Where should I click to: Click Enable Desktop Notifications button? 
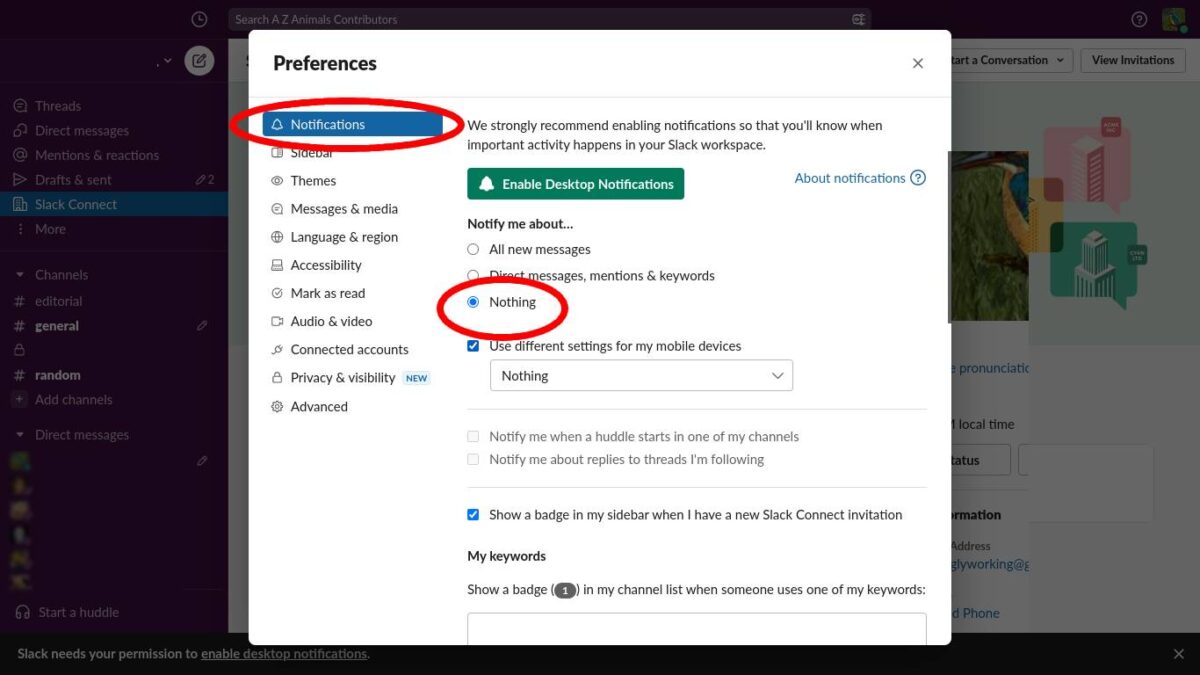tap(576, 184)
